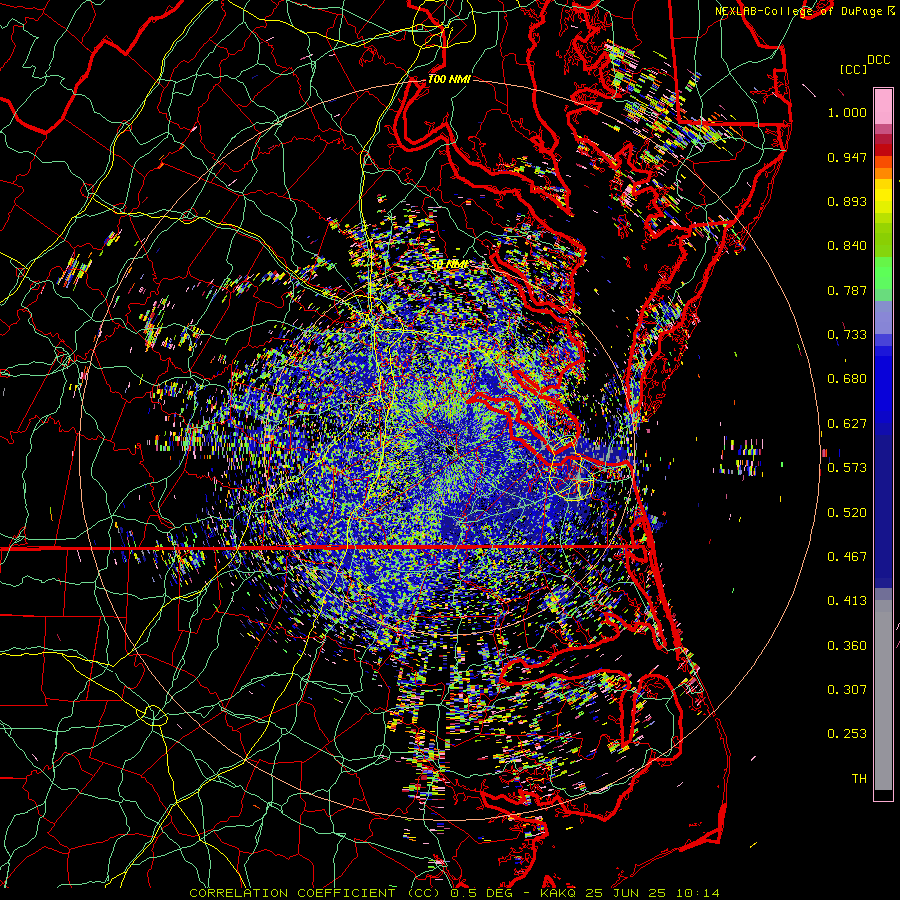Click the 0.947 legend value
The image size is (900, 900).
click(x=847, y=157)
